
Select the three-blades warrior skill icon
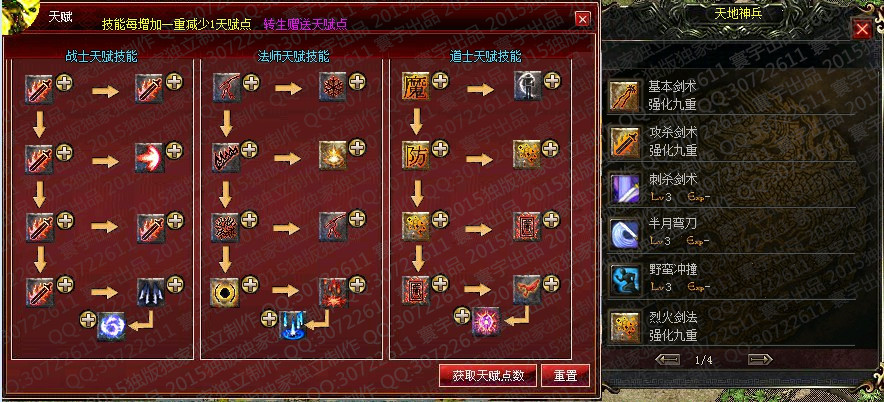click(151, 291)
